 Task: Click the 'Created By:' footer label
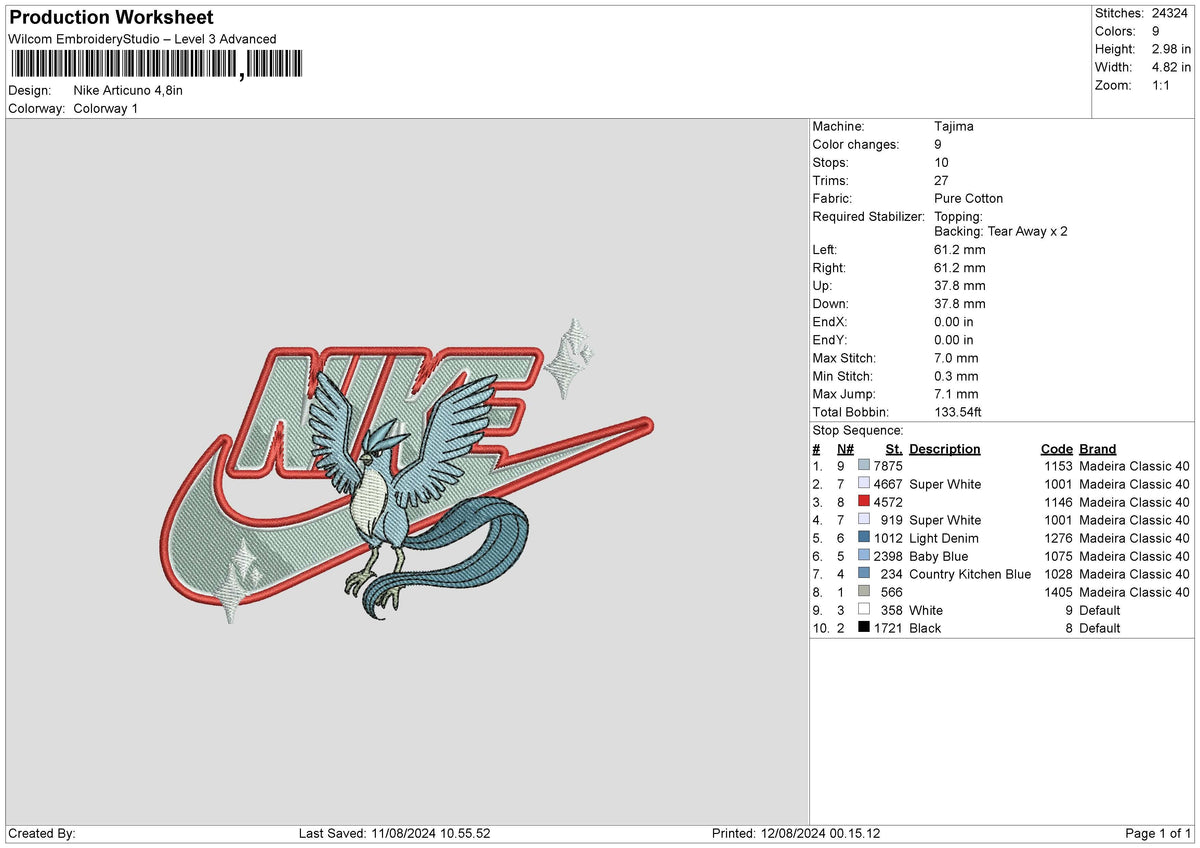pos(42,833)
